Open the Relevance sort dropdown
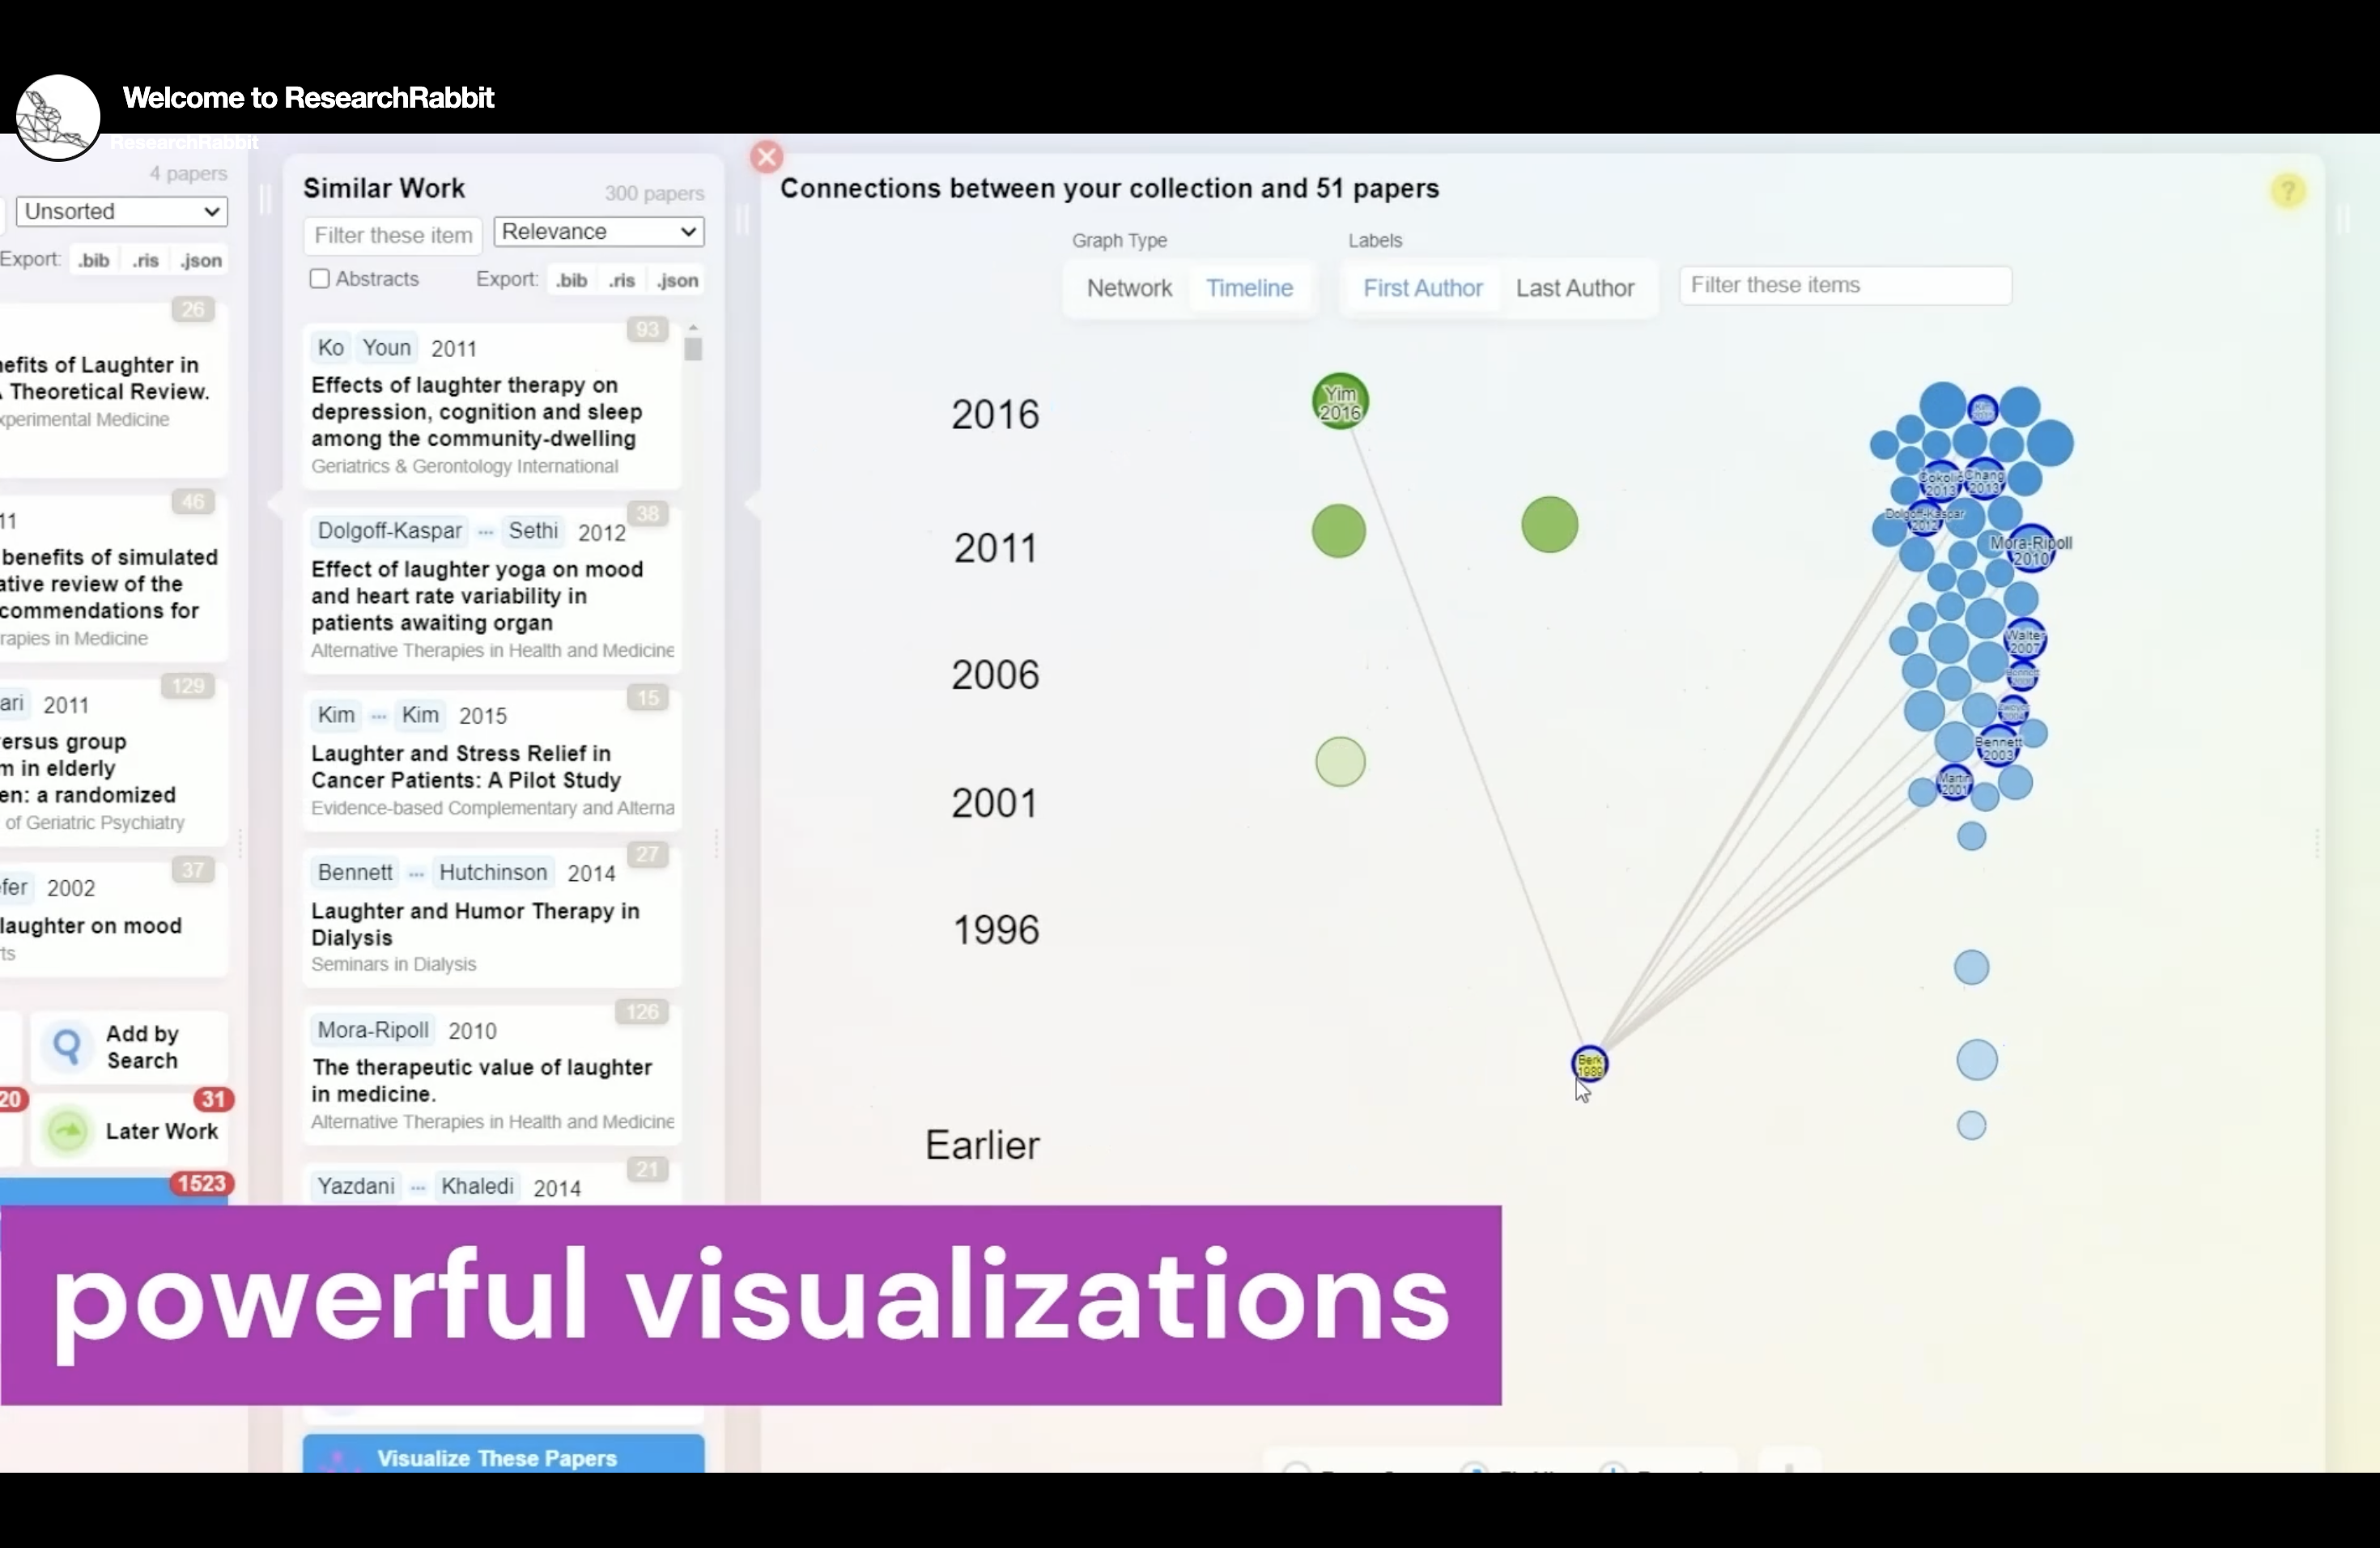 599,232
